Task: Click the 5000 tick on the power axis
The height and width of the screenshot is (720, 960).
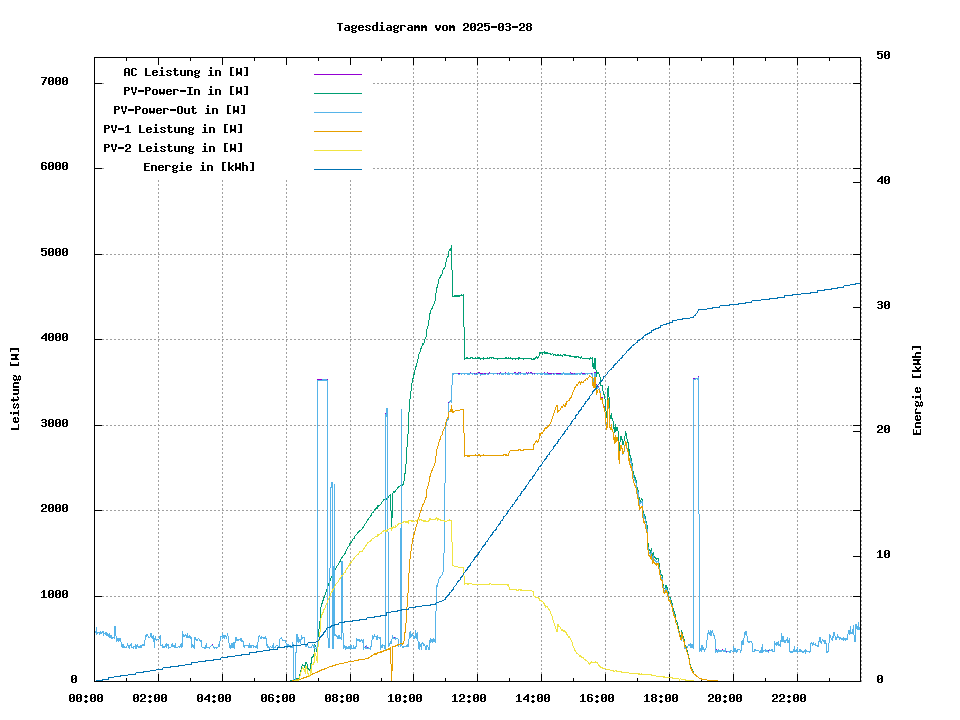Action: (54, 253)
